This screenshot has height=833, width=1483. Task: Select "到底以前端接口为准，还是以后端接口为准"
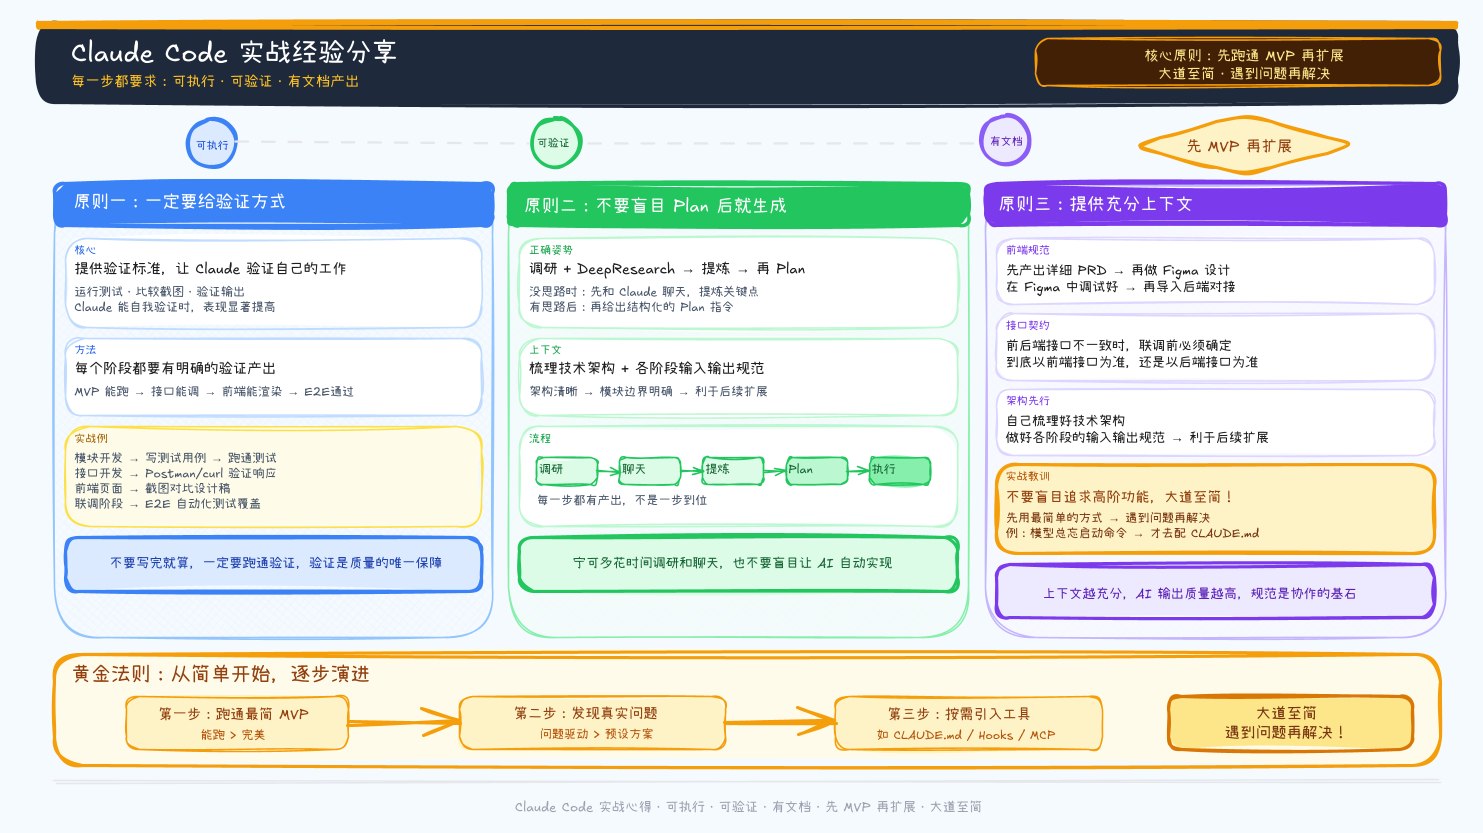click(1132, 362)
